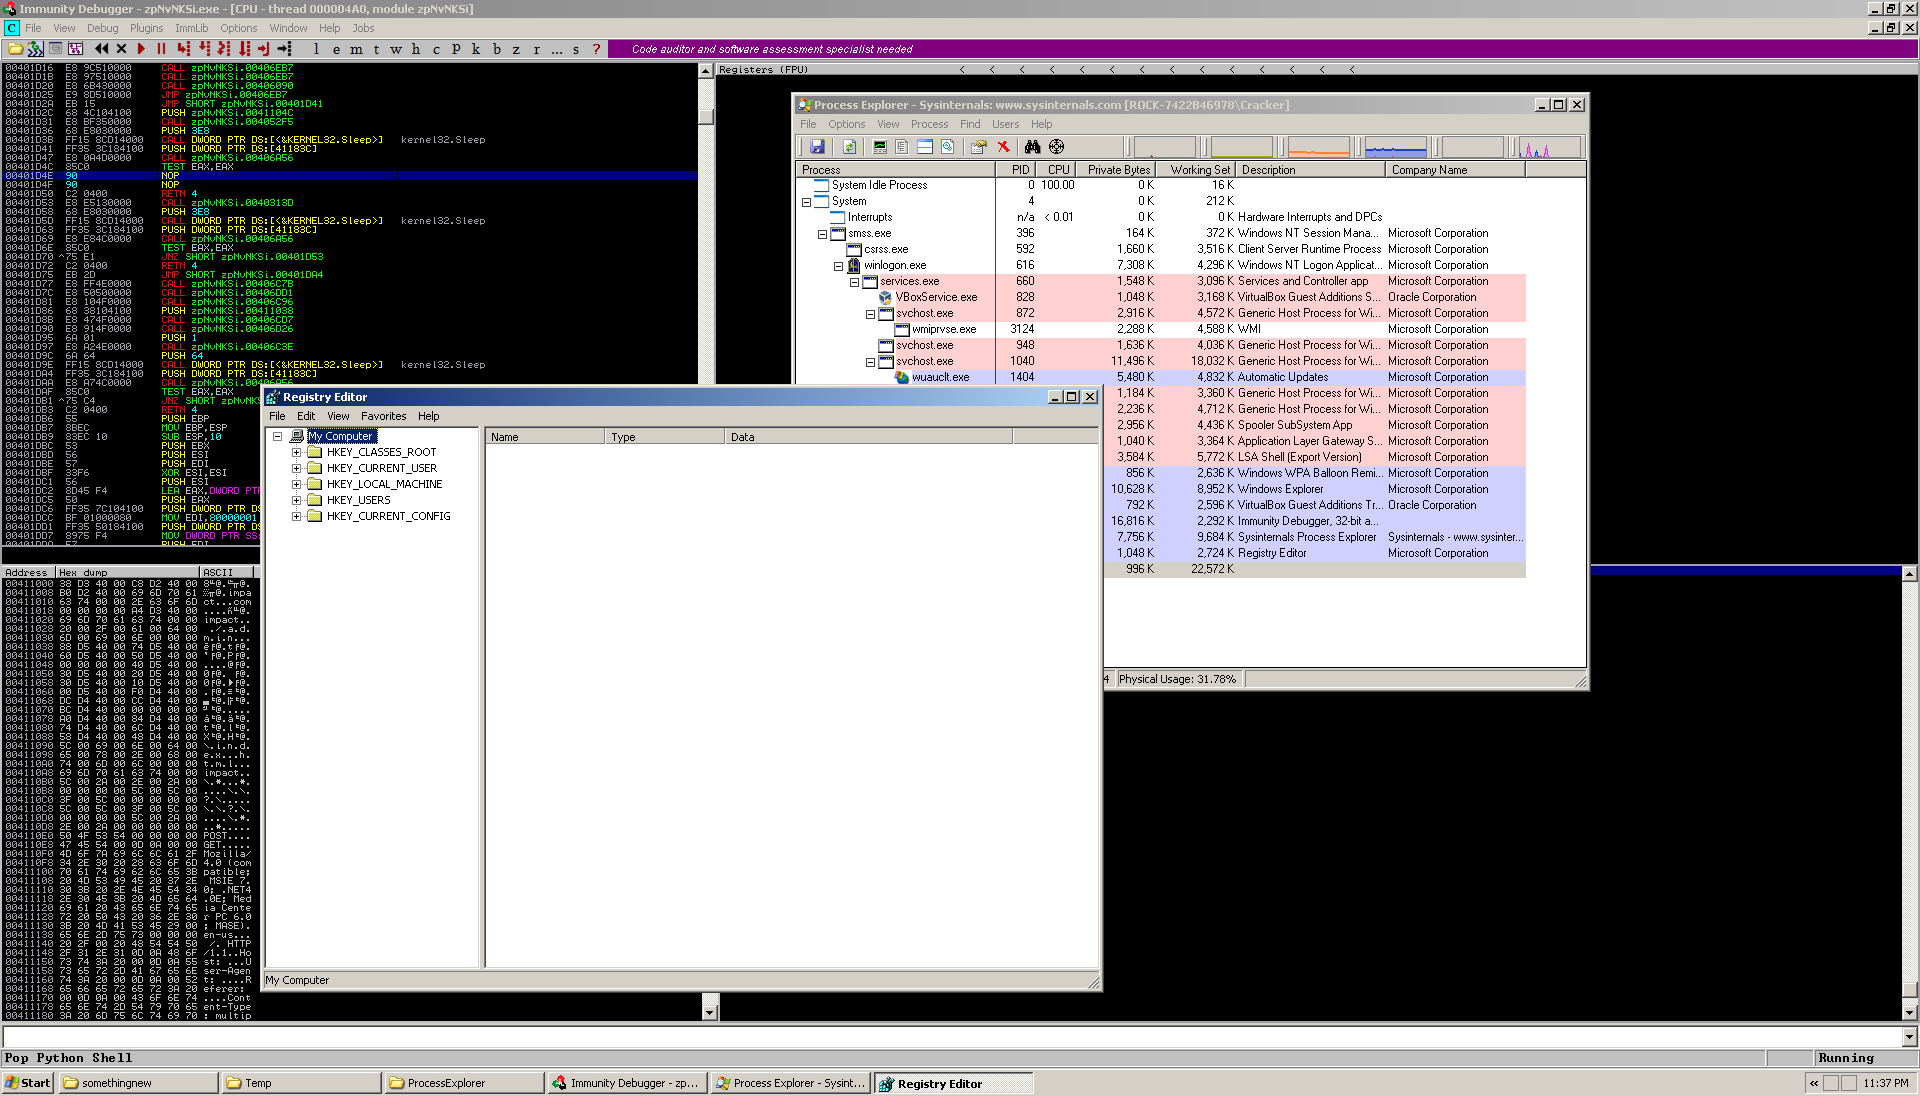
Task: Click the Rewind/restart program icon
Action: (101, 48)
